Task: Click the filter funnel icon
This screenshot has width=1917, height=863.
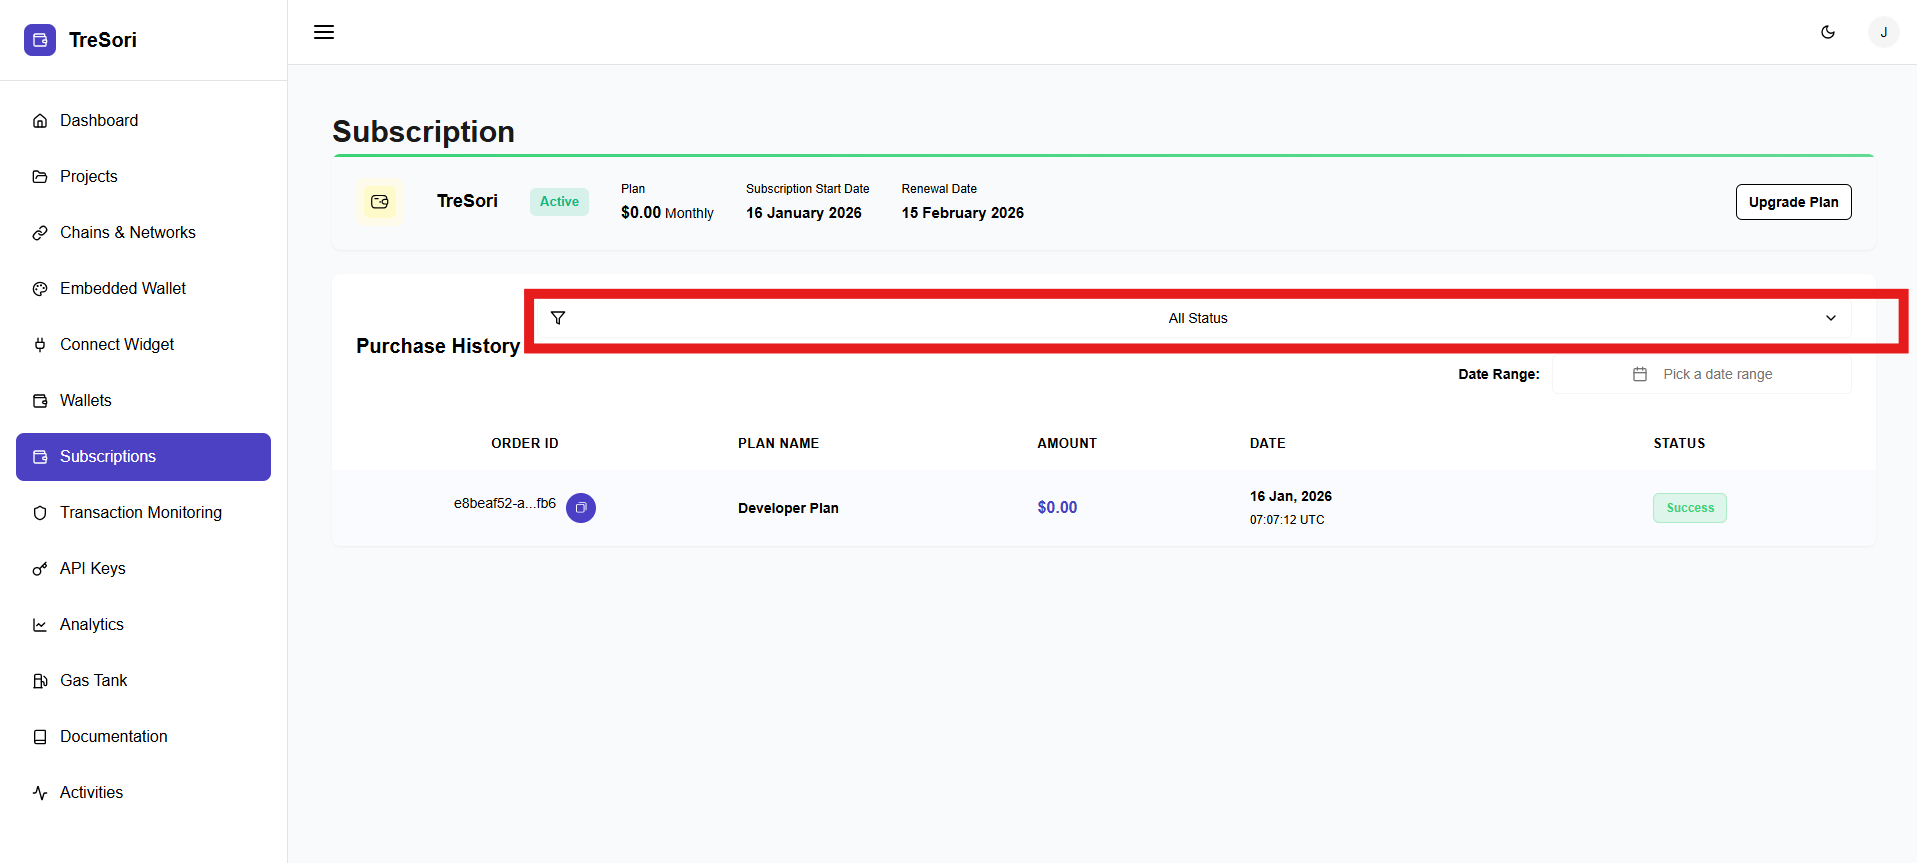Action: click(x=558, y=318)
